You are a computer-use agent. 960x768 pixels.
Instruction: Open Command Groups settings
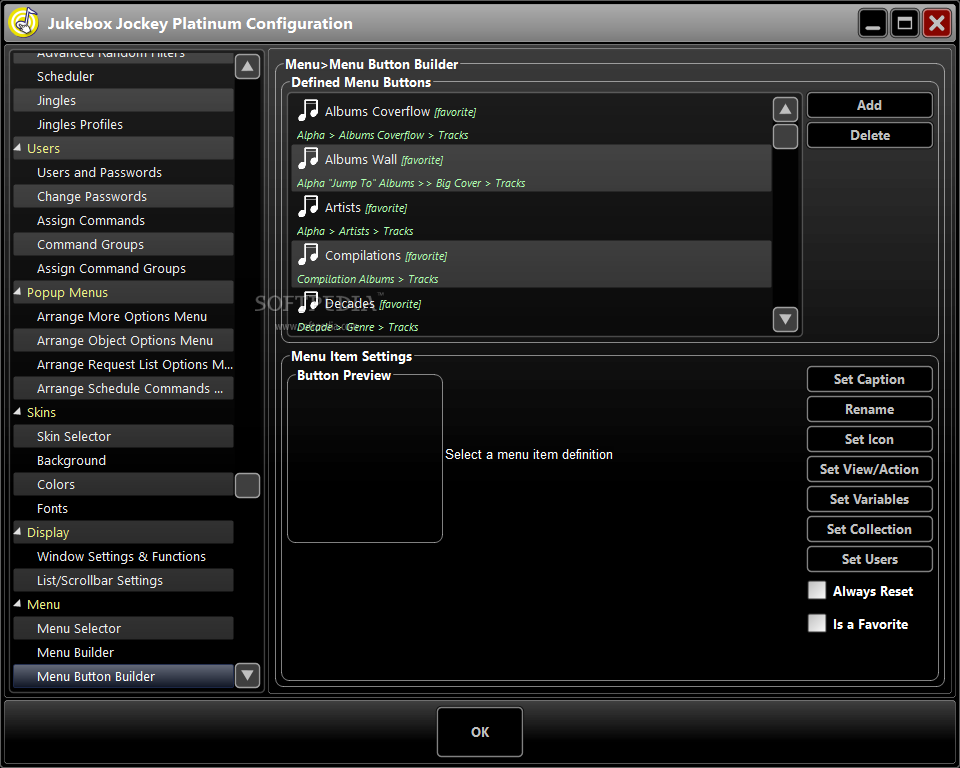click(x=124, y=244)
